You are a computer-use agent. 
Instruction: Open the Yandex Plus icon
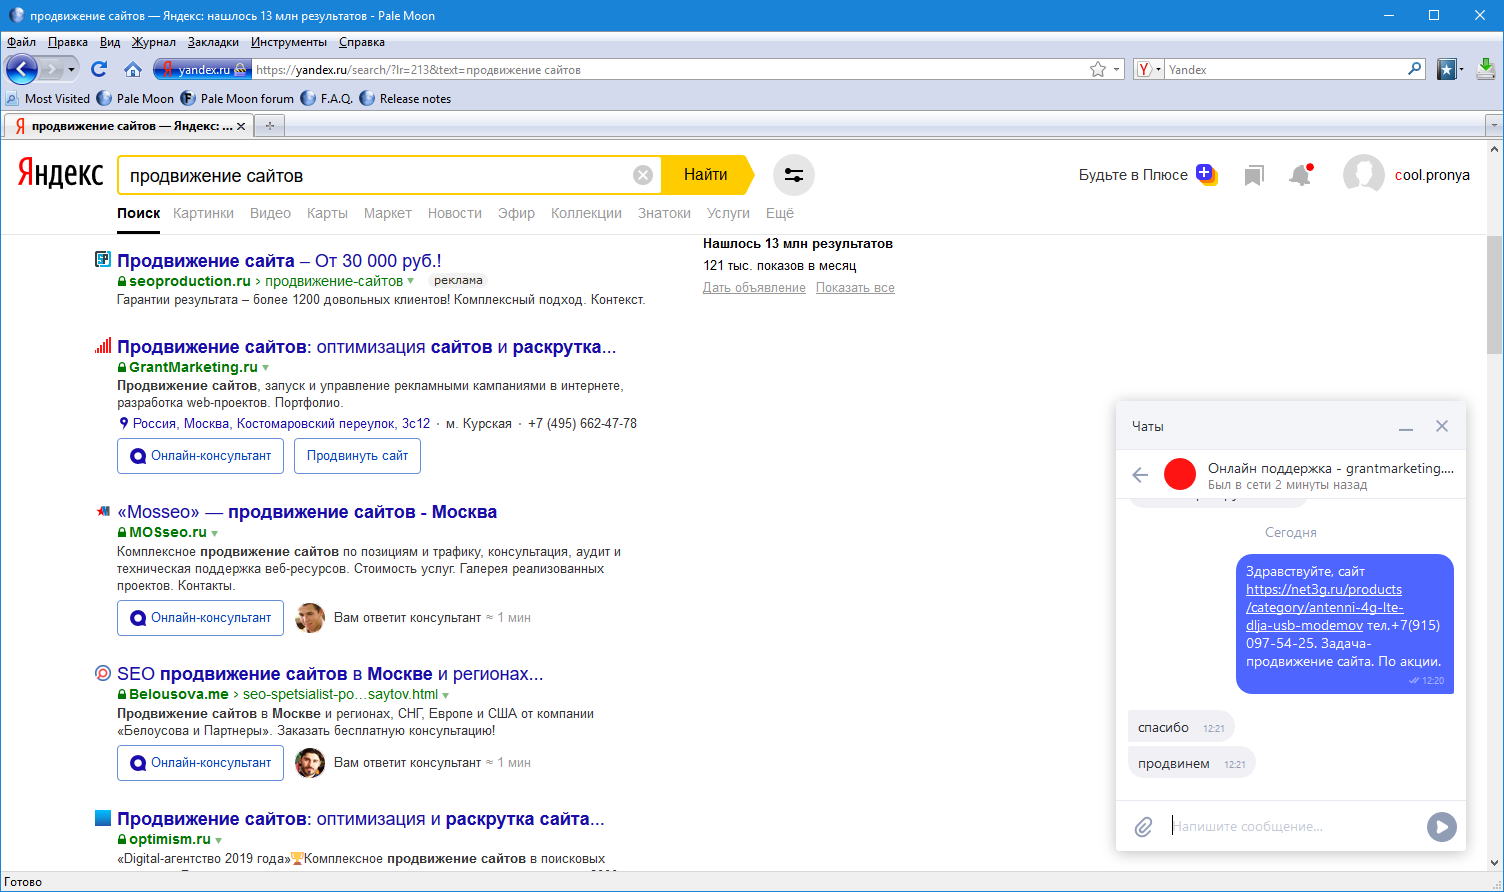[1206, 174]
